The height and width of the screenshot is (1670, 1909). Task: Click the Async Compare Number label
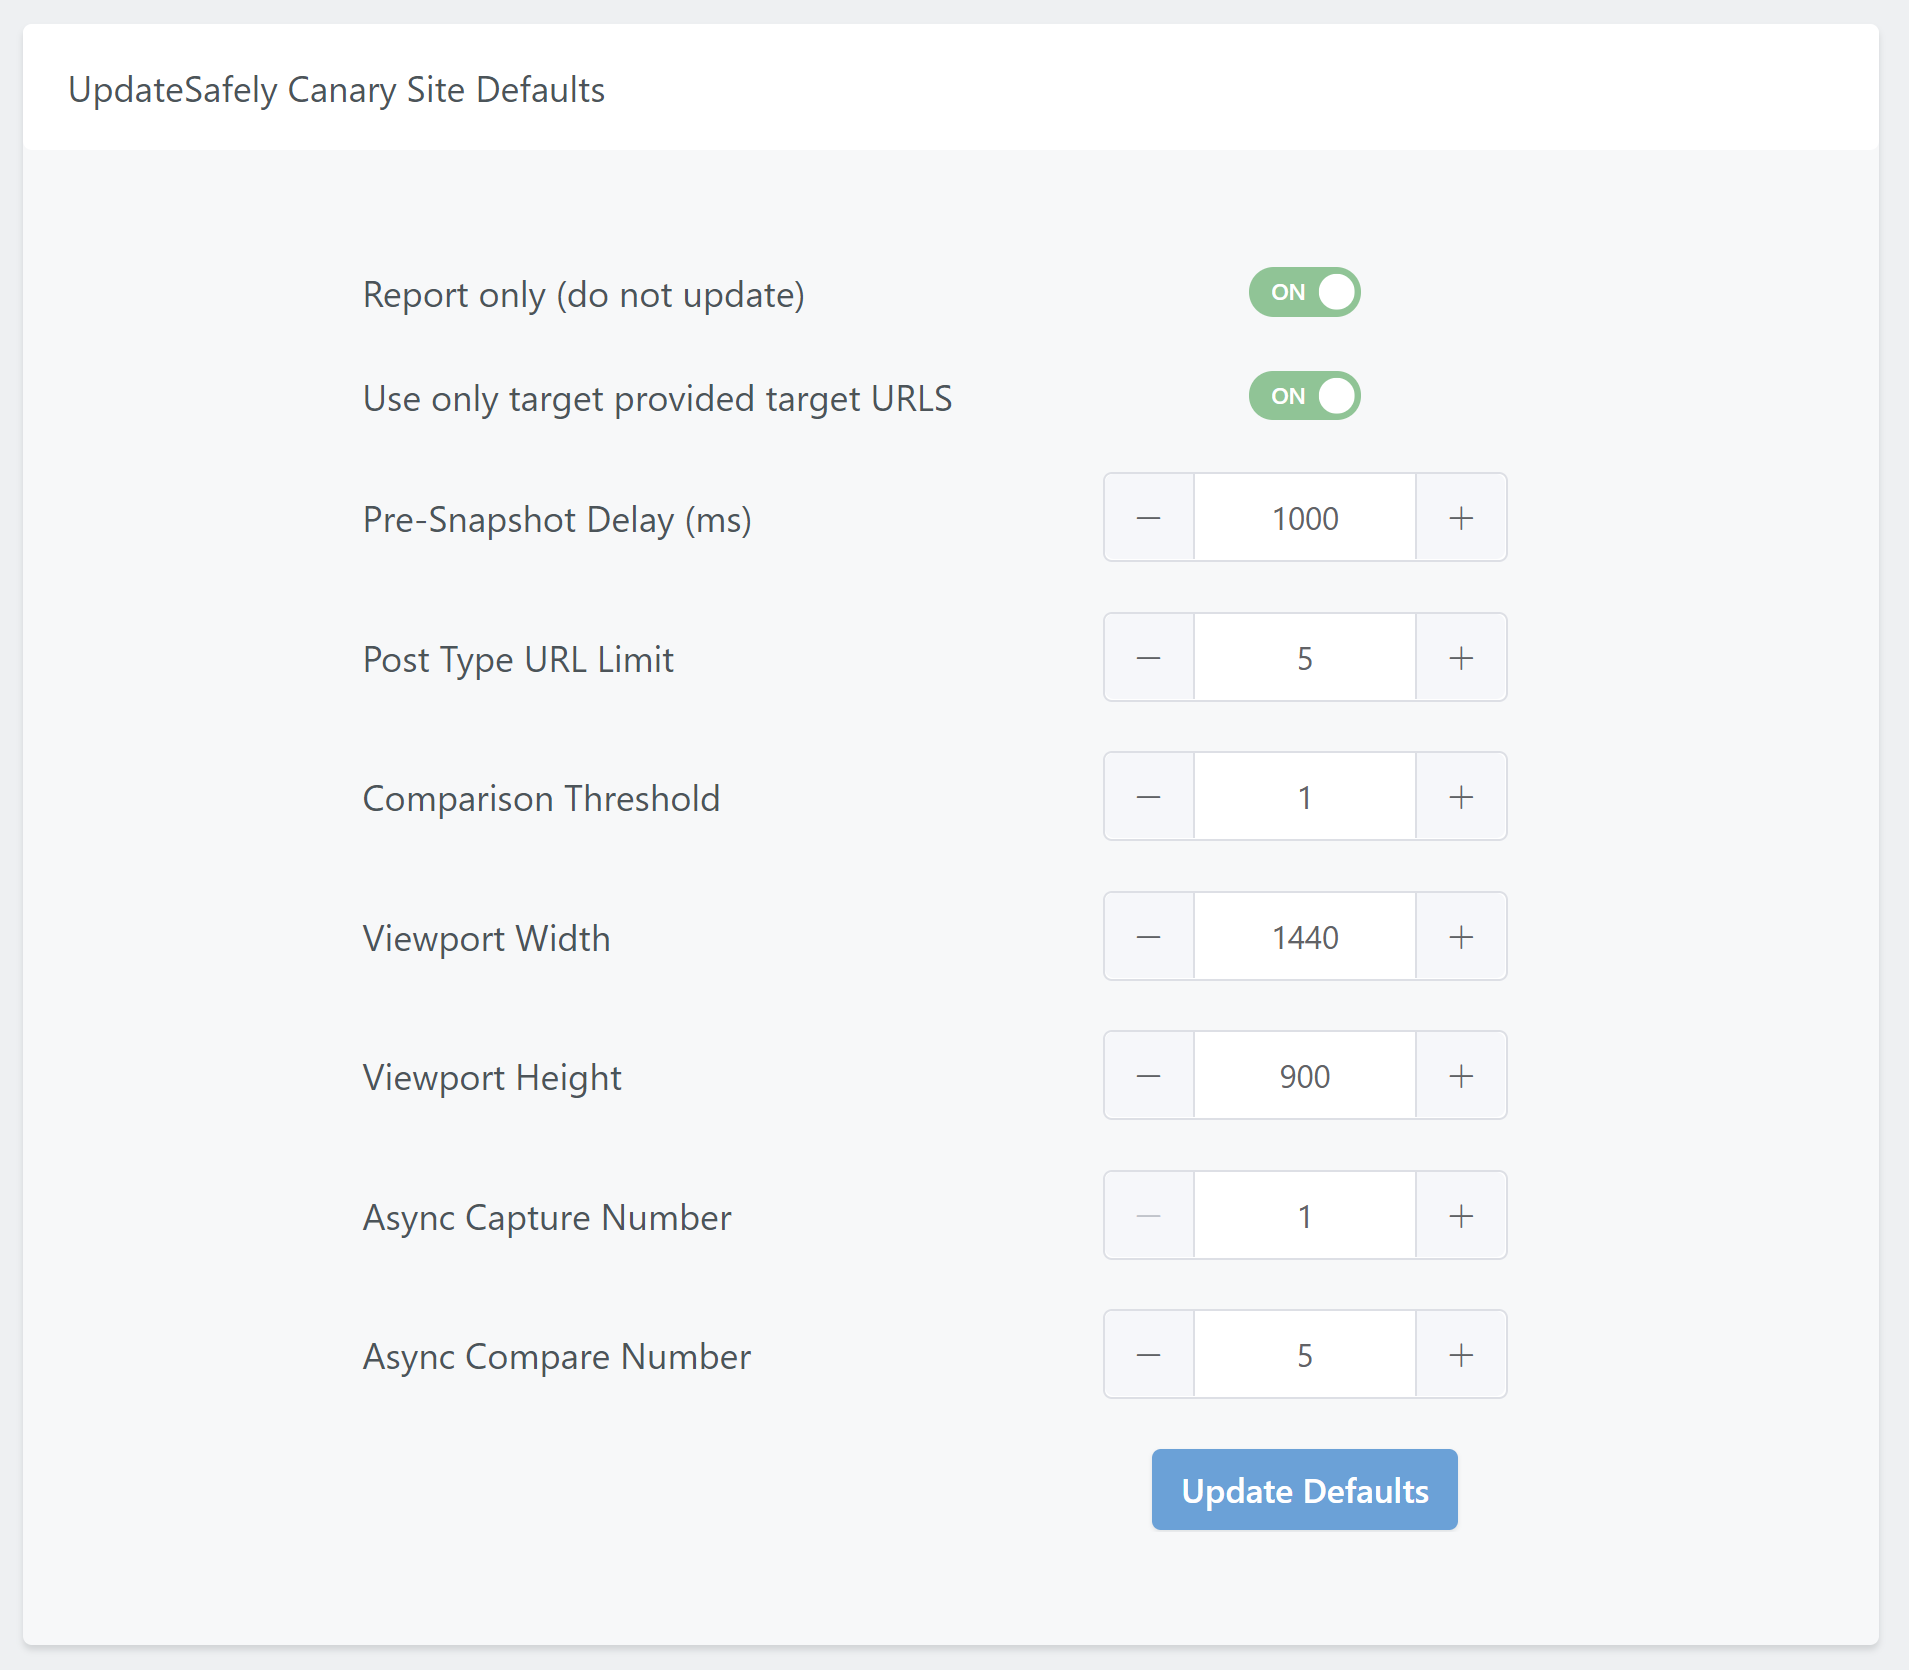(557, 1357)
